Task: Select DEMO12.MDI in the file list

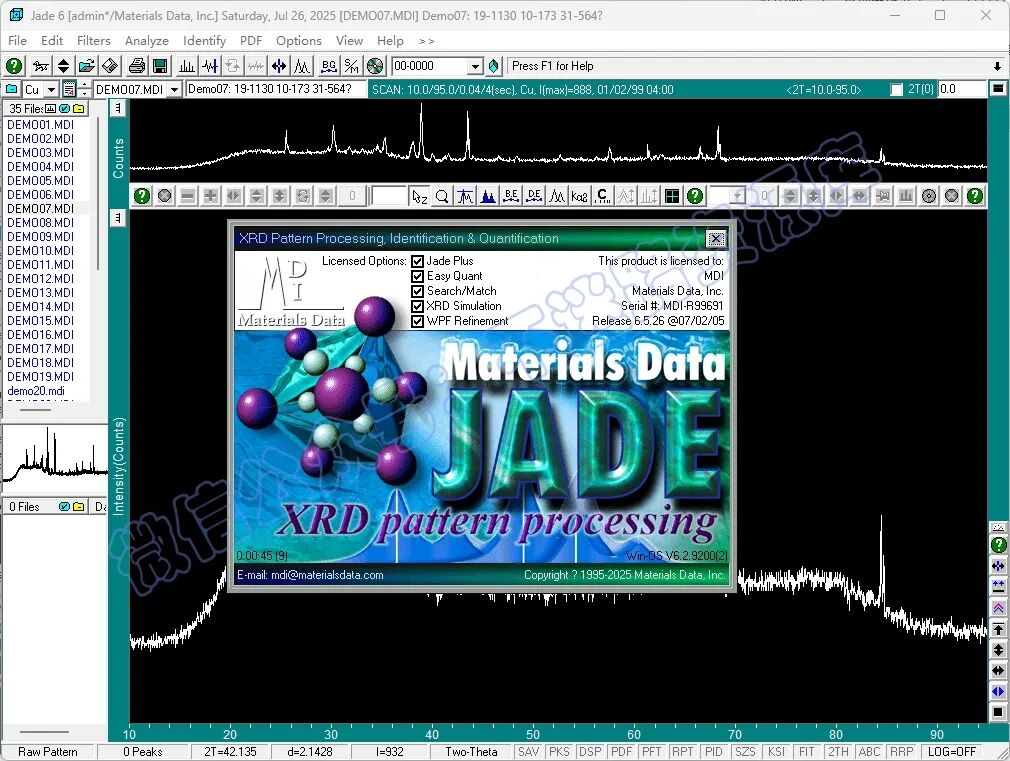Action: 41,278
